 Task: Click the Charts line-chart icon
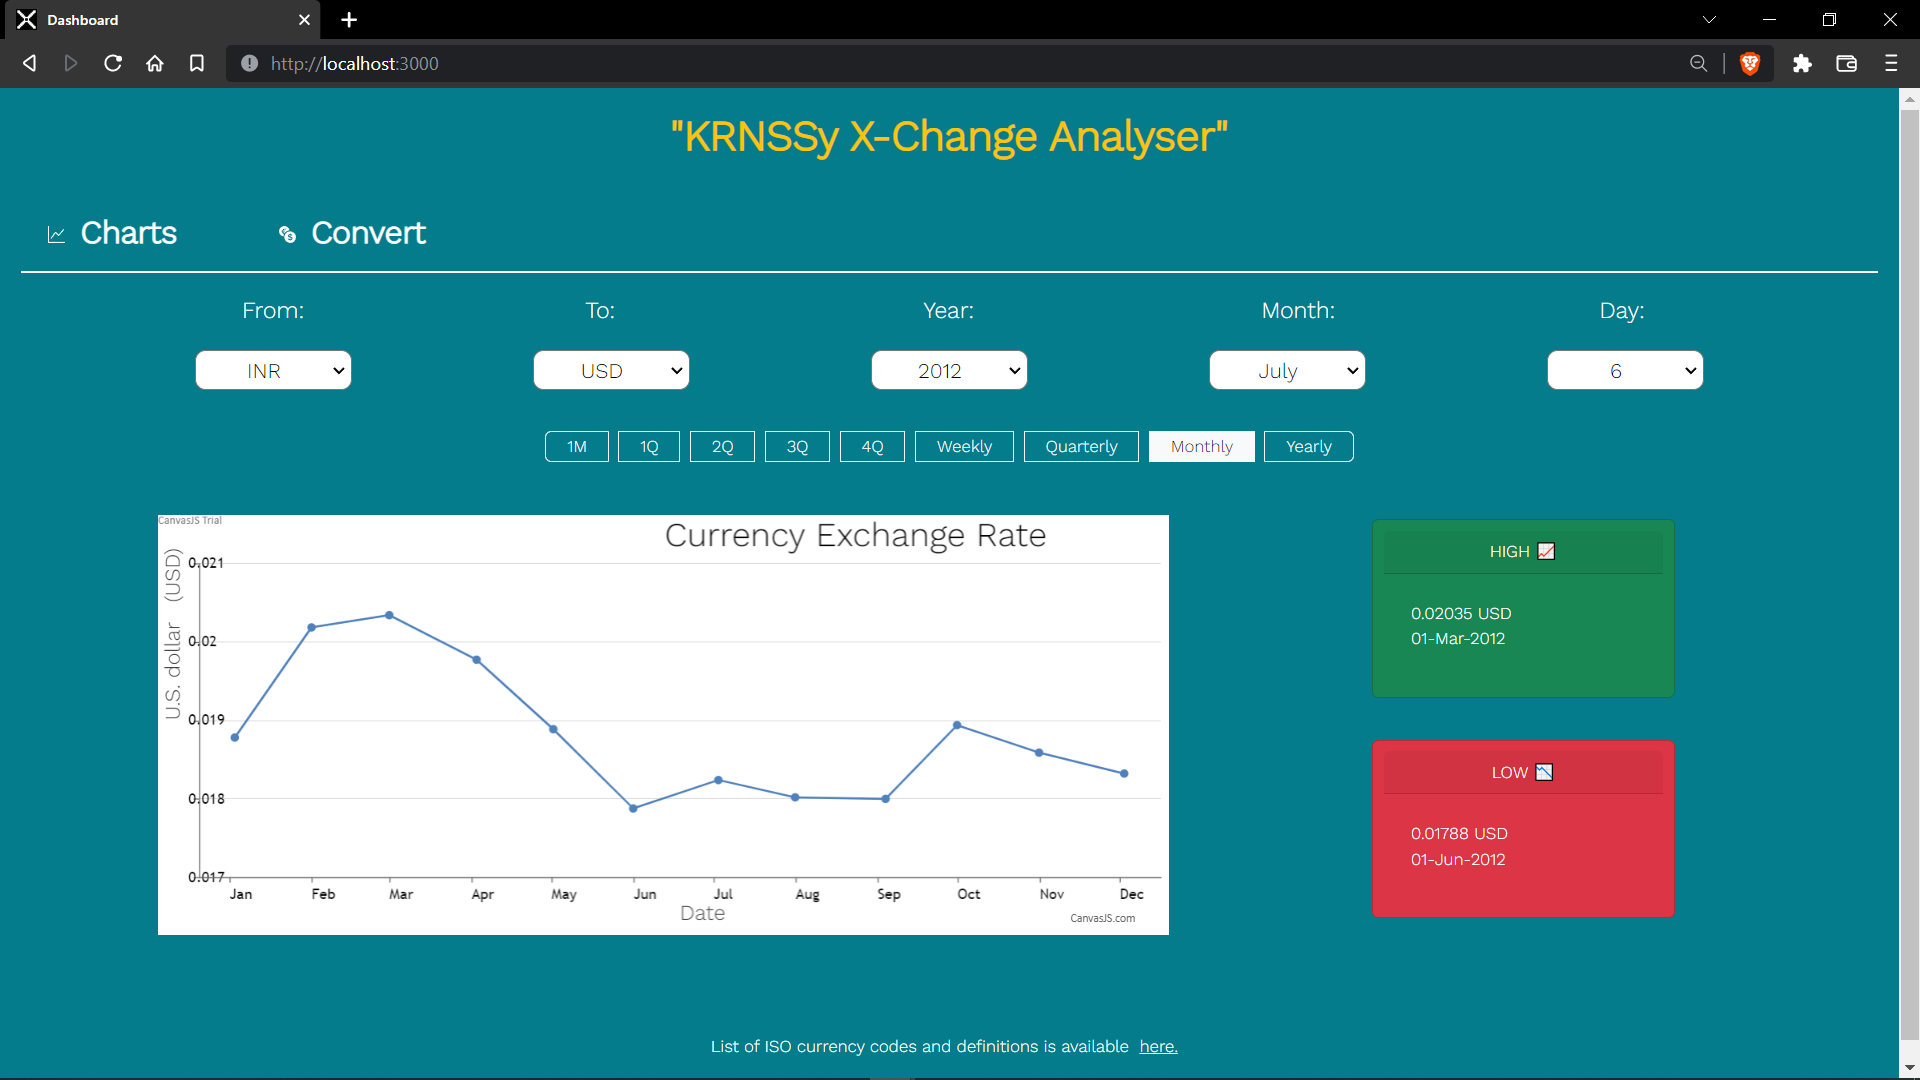(57, 234)
